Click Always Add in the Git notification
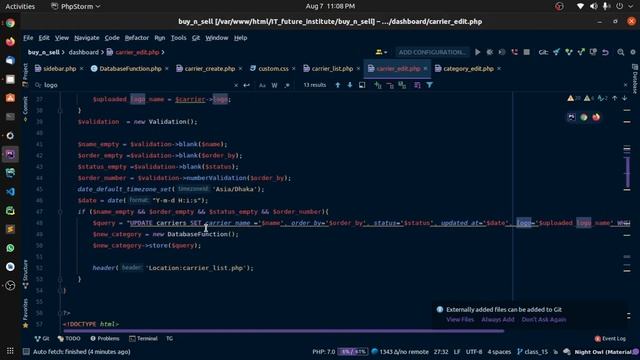The image size is (640, 360). (498, 320)
